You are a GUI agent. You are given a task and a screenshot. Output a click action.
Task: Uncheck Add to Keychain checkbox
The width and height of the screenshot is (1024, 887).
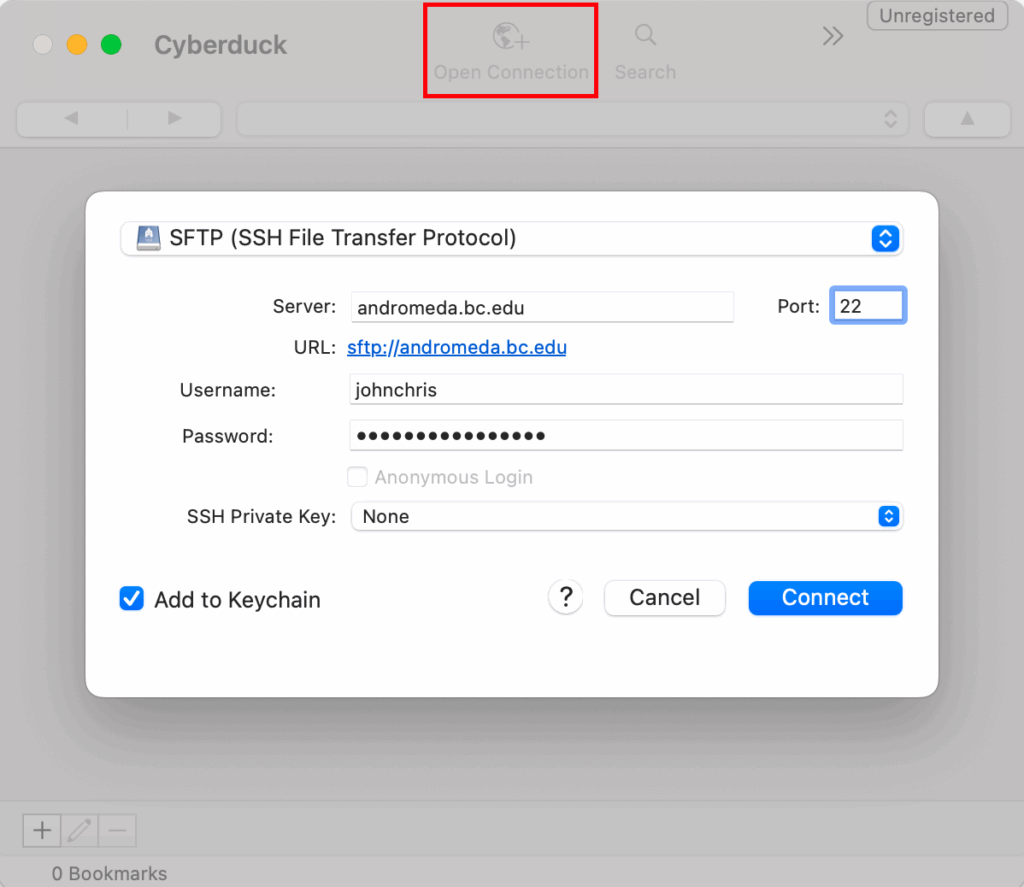(131, 598)
